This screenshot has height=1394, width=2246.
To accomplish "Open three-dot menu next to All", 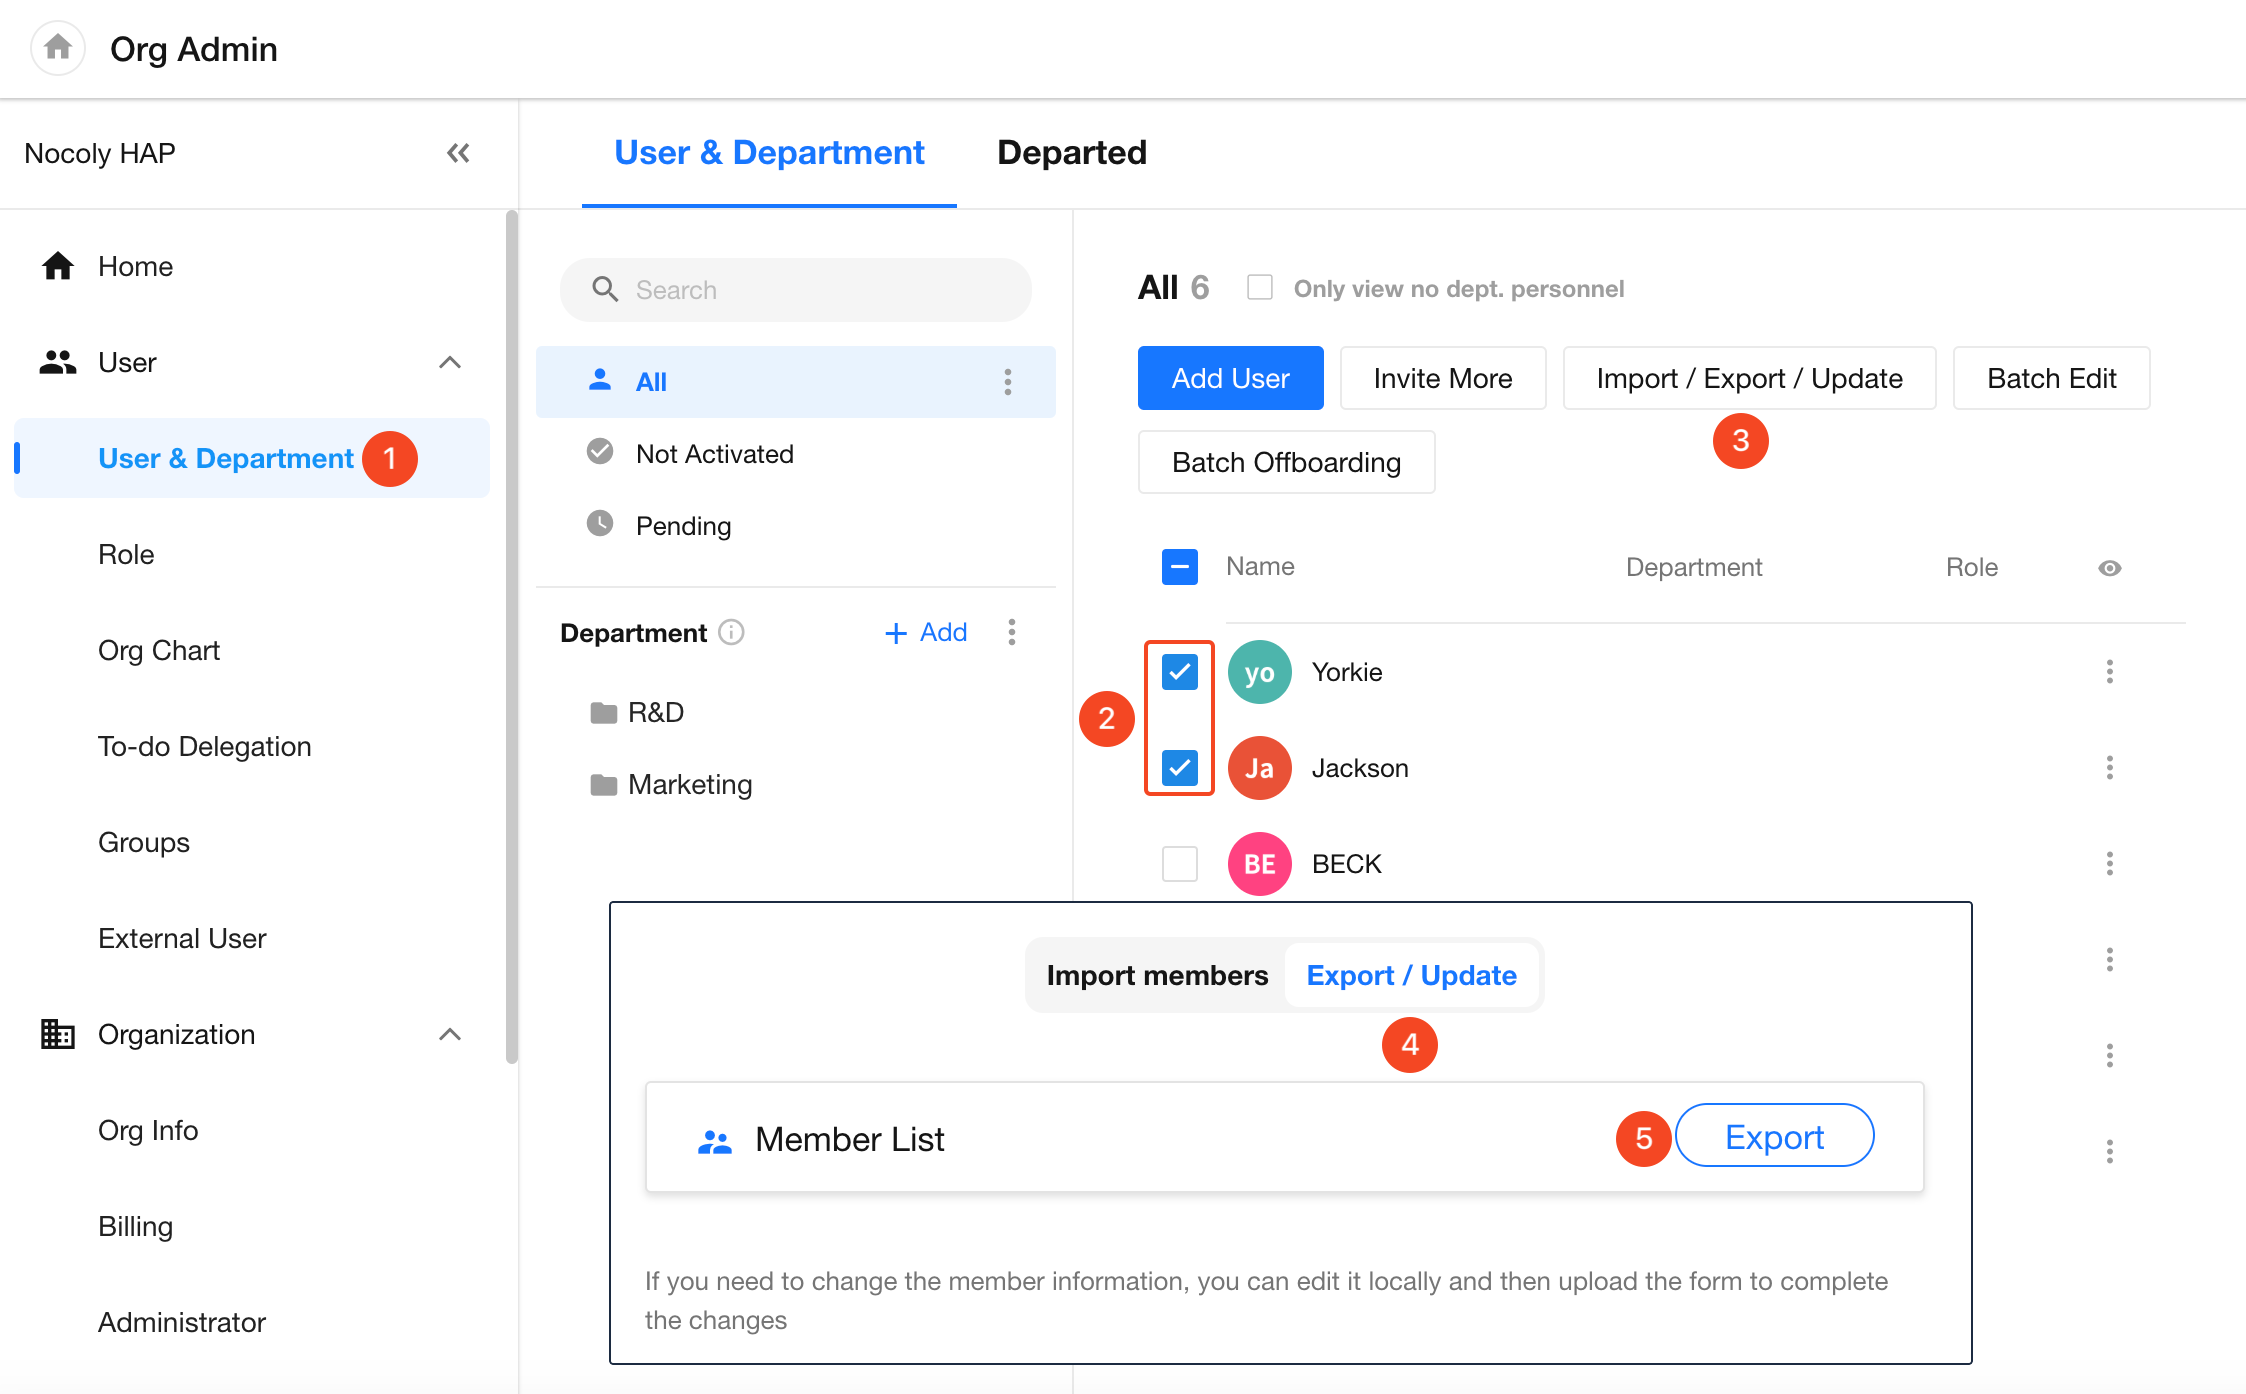I will tap(1007, 381).
